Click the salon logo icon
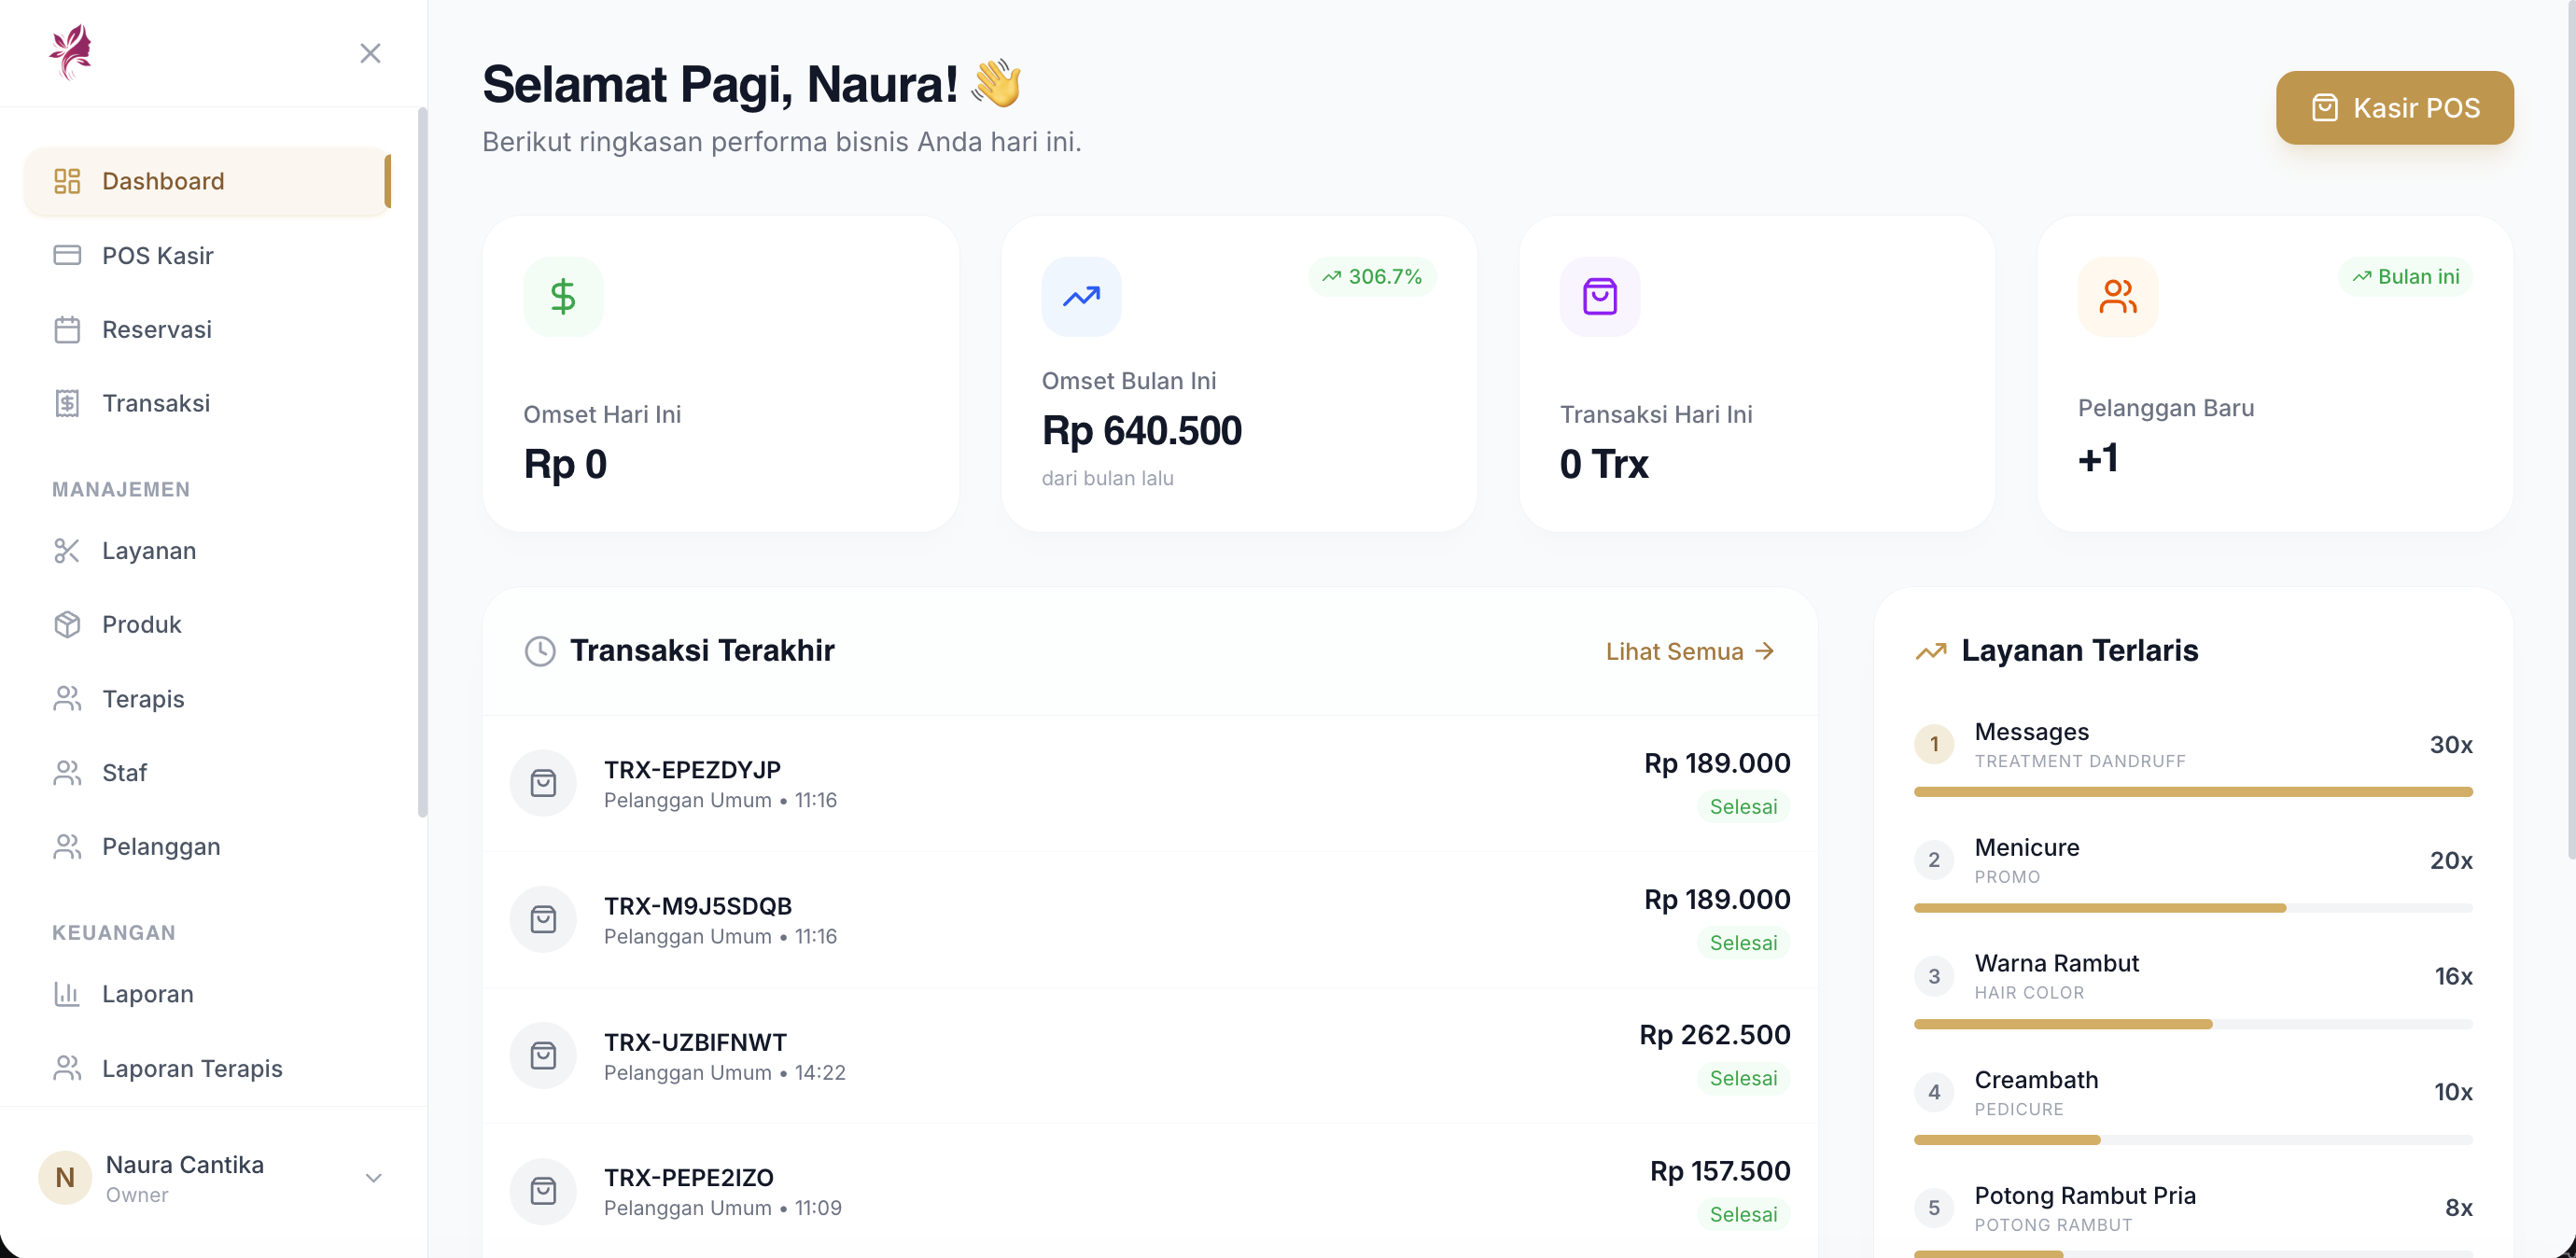Screen dimensions: 2576x1258 (x=70, y=52)
